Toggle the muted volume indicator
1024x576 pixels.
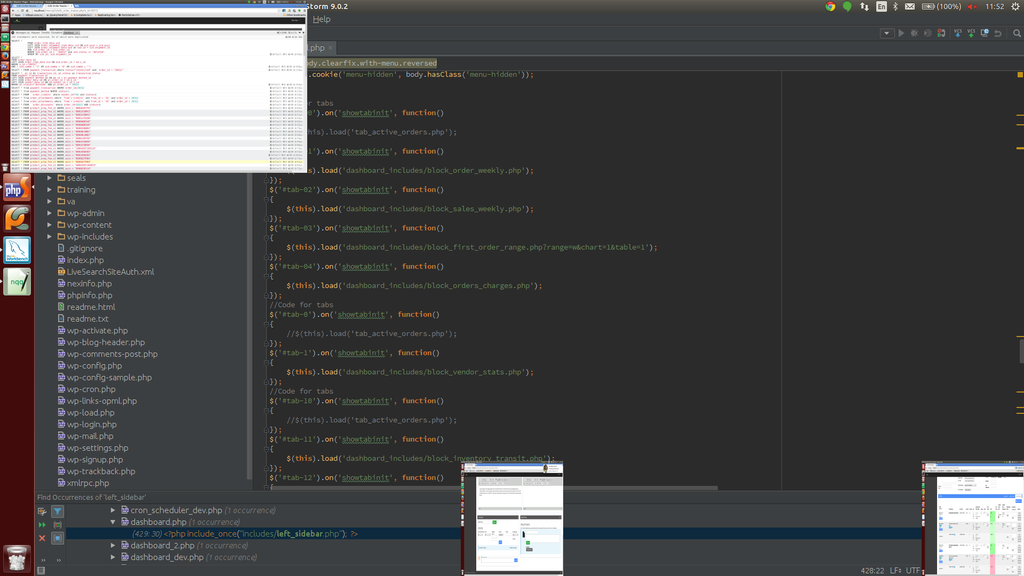pos(971,6)
